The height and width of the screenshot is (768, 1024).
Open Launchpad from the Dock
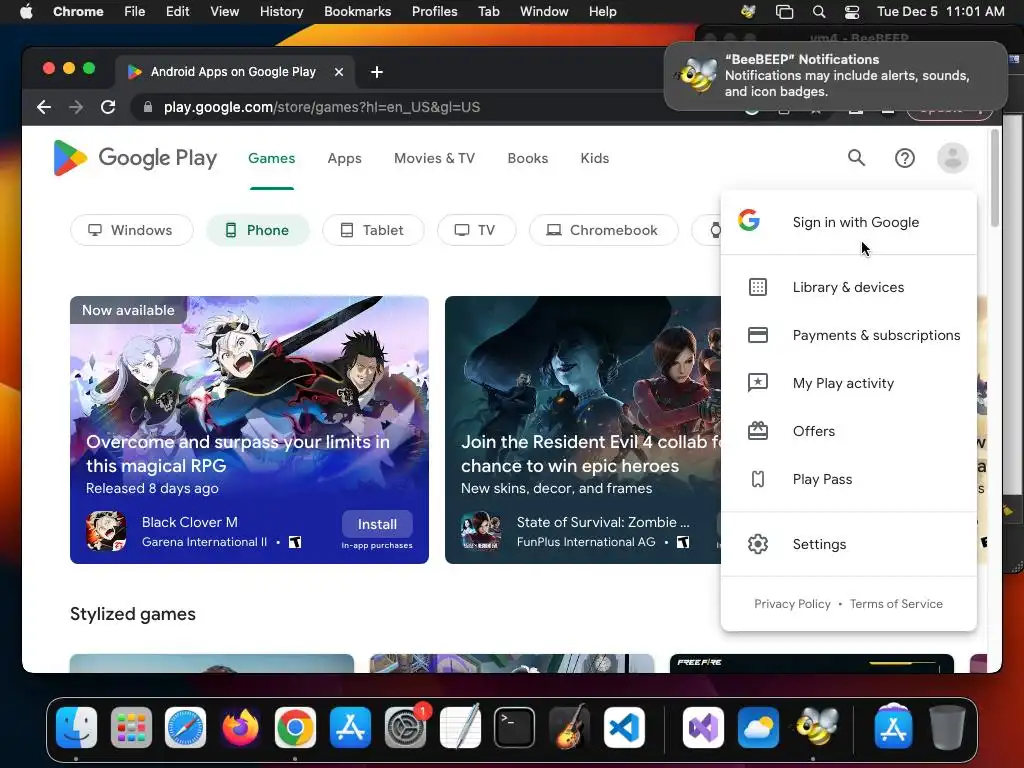131,728
